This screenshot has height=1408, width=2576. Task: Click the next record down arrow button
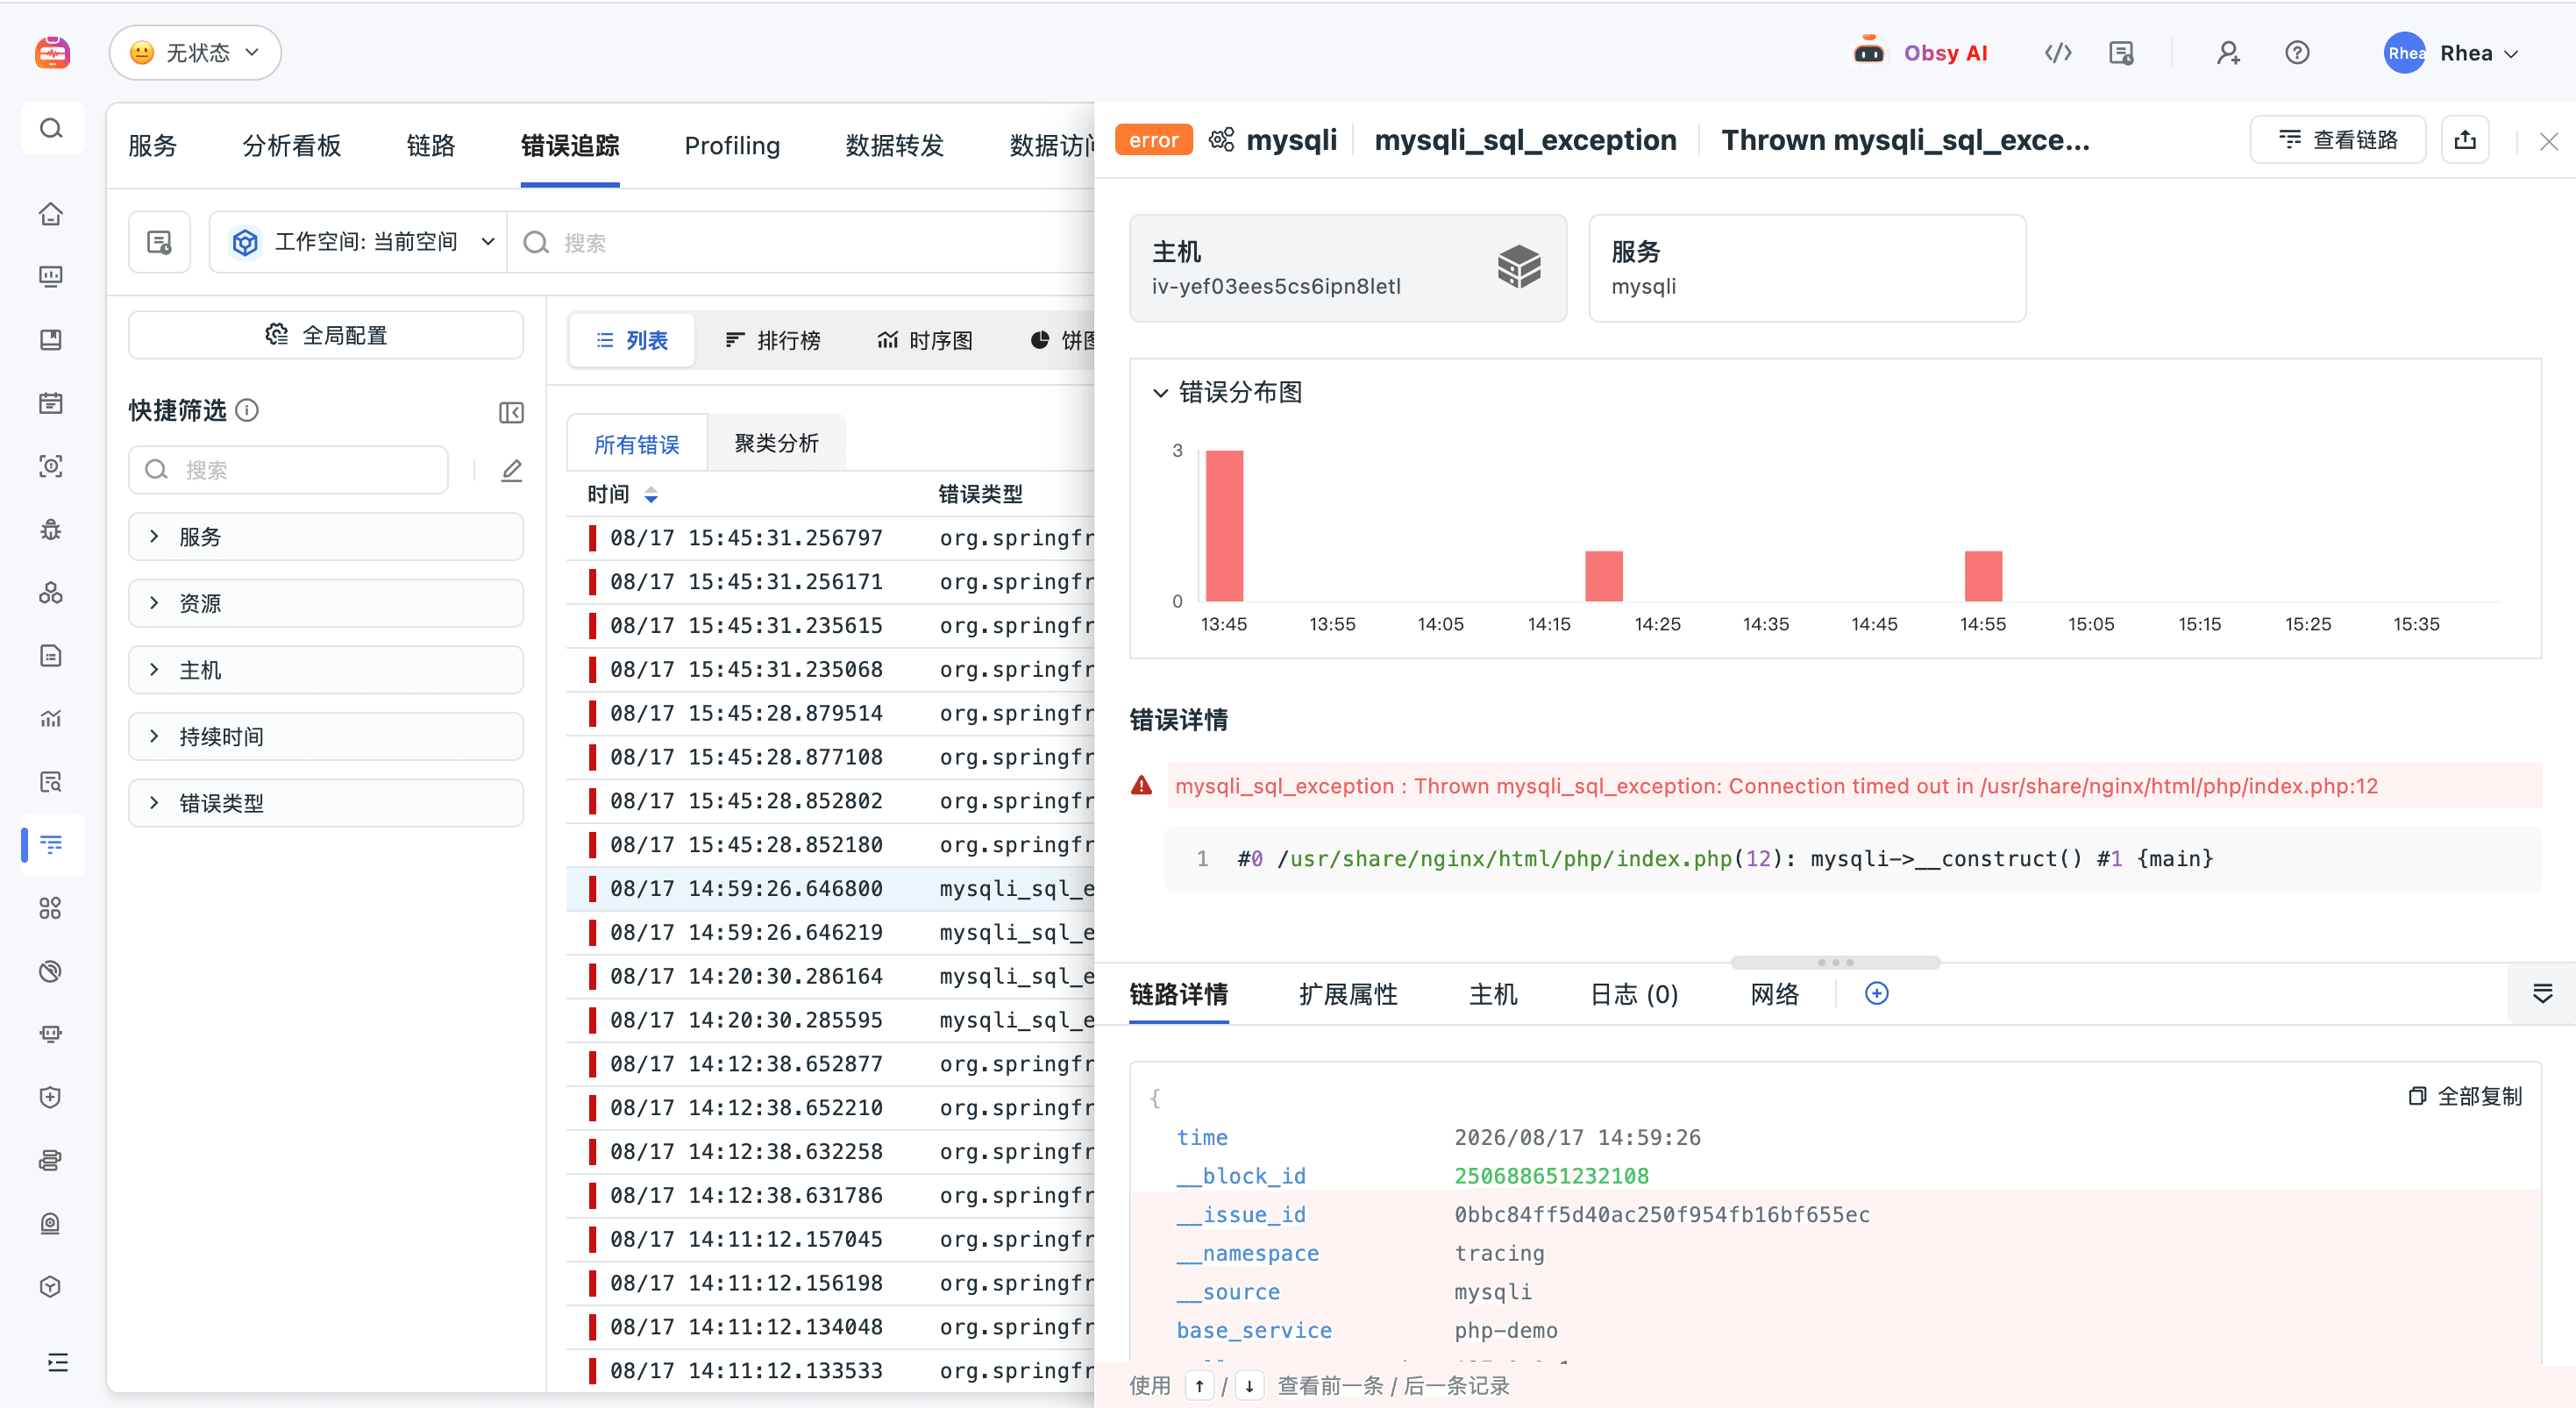[1249, 1386]
